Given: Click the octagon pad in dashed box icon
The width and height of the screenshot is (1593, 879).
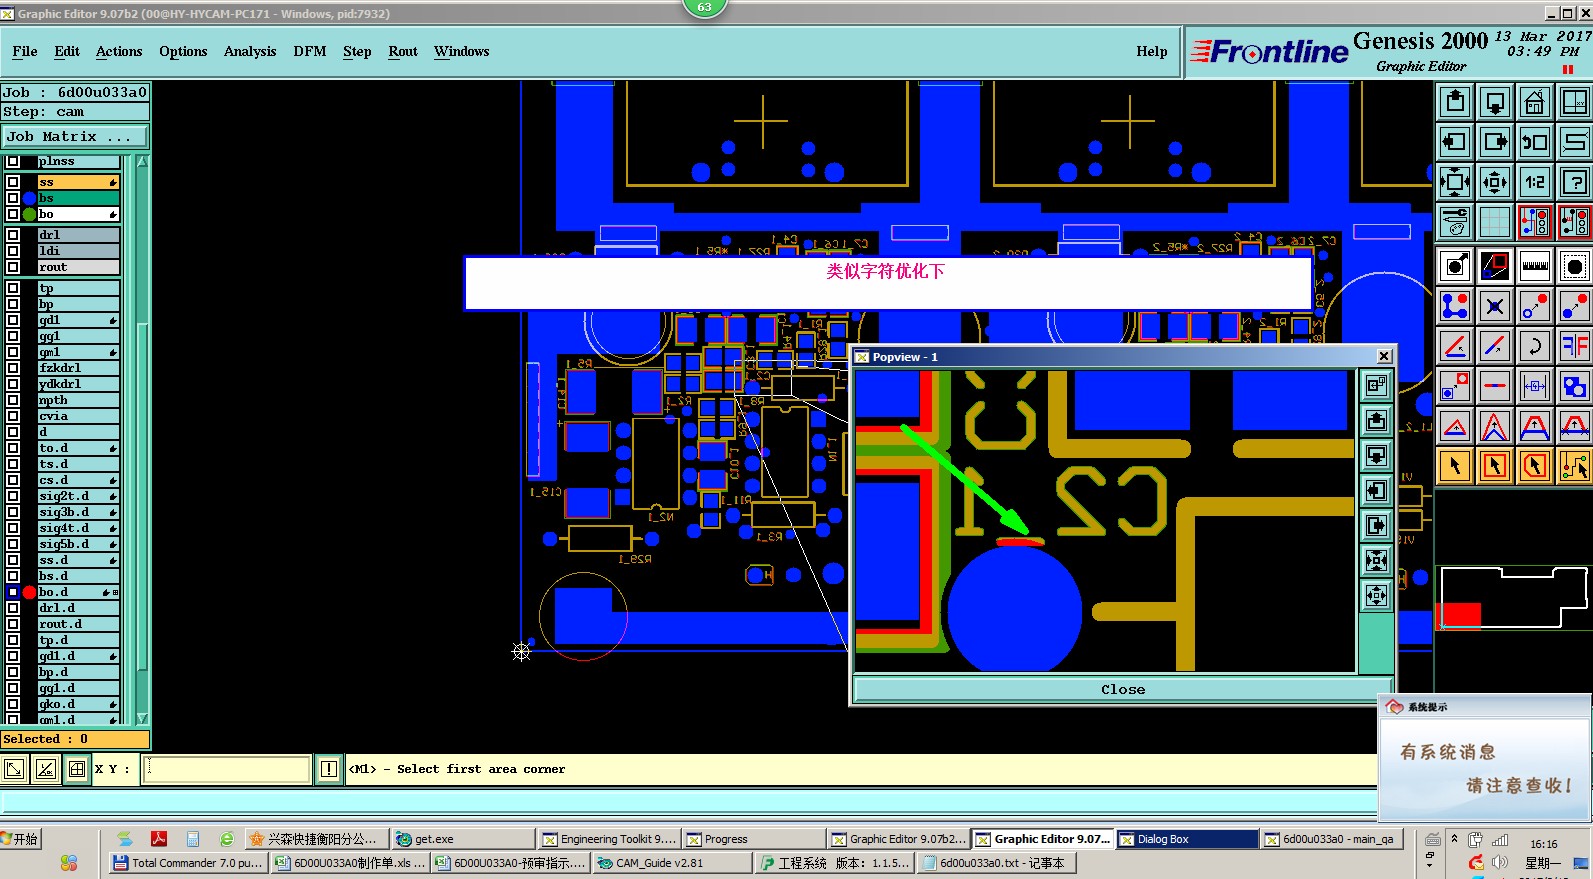Looking at the screenshot, I should click(x=1574, y=266).
